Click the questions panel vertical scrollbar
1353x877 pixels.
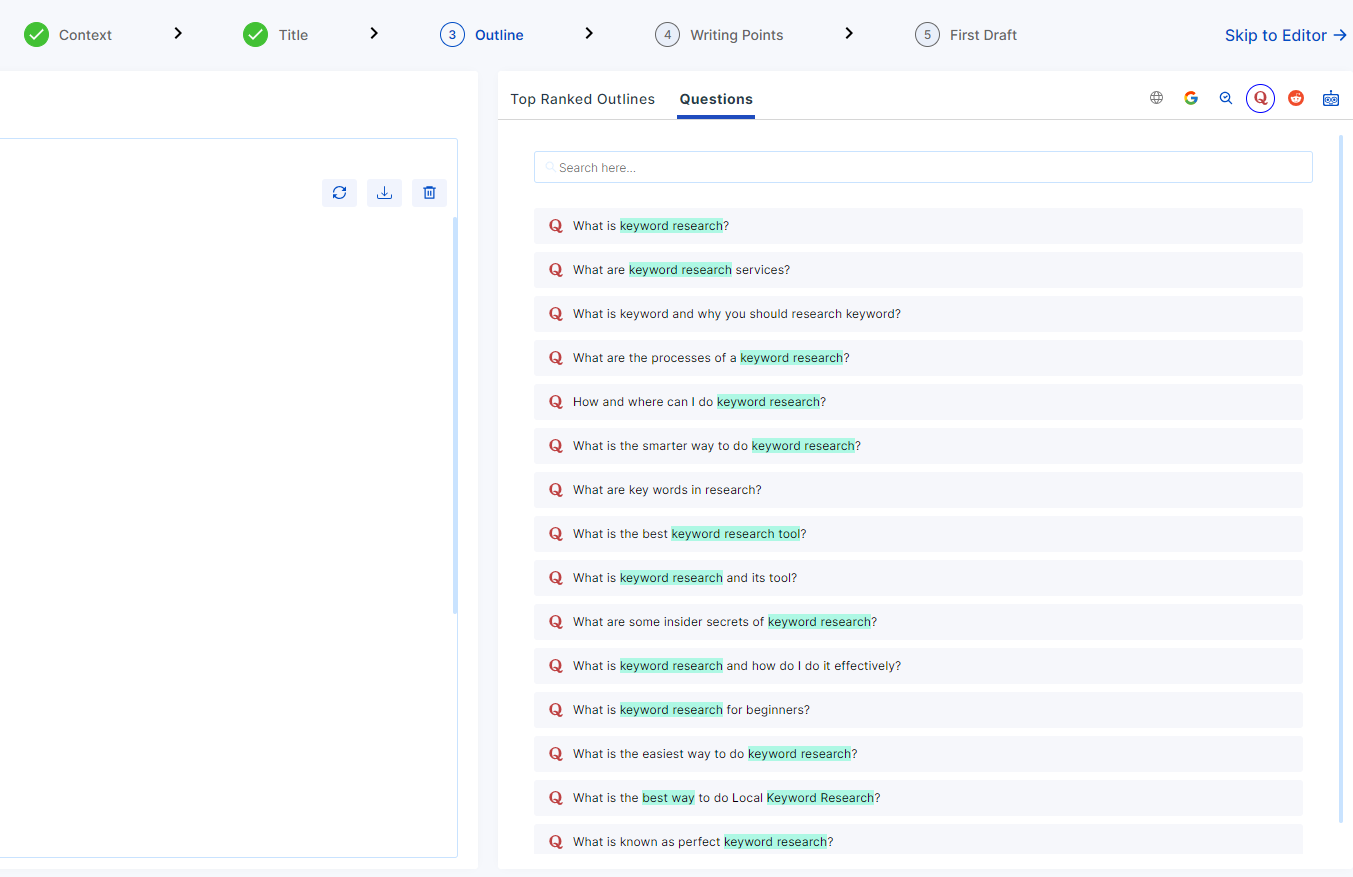tap(1341, 478)
